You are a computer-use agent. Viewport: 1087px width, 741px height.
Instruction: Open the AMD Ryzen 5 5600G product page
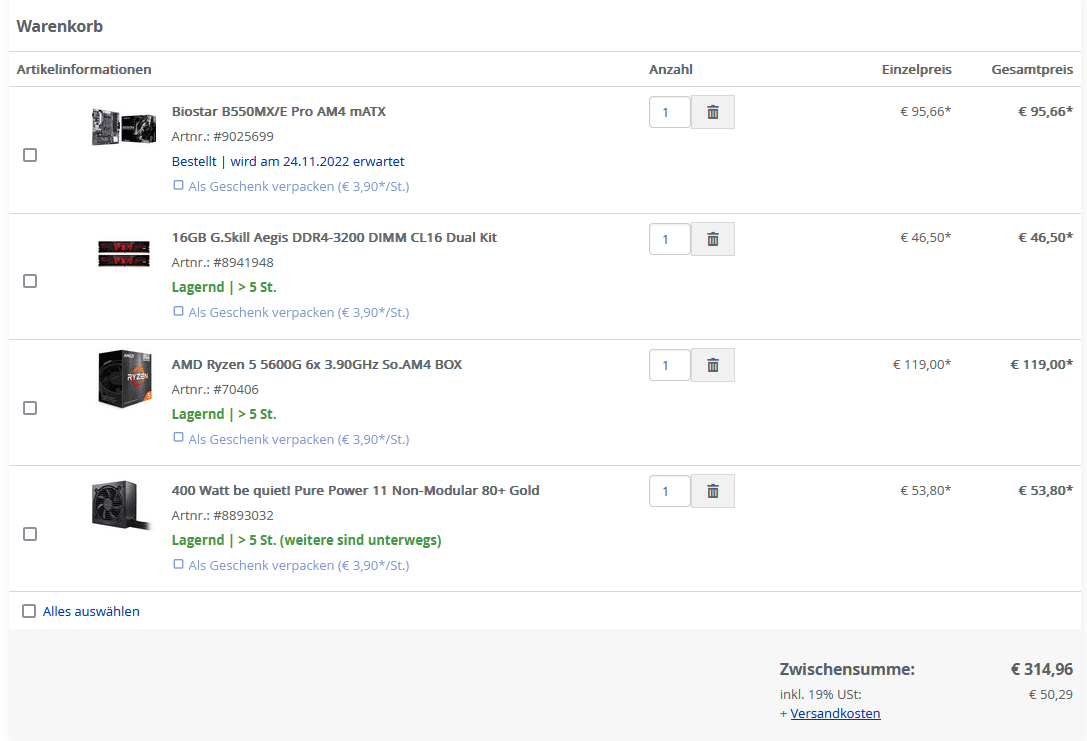pyautogui.click(x=316, y=365)
